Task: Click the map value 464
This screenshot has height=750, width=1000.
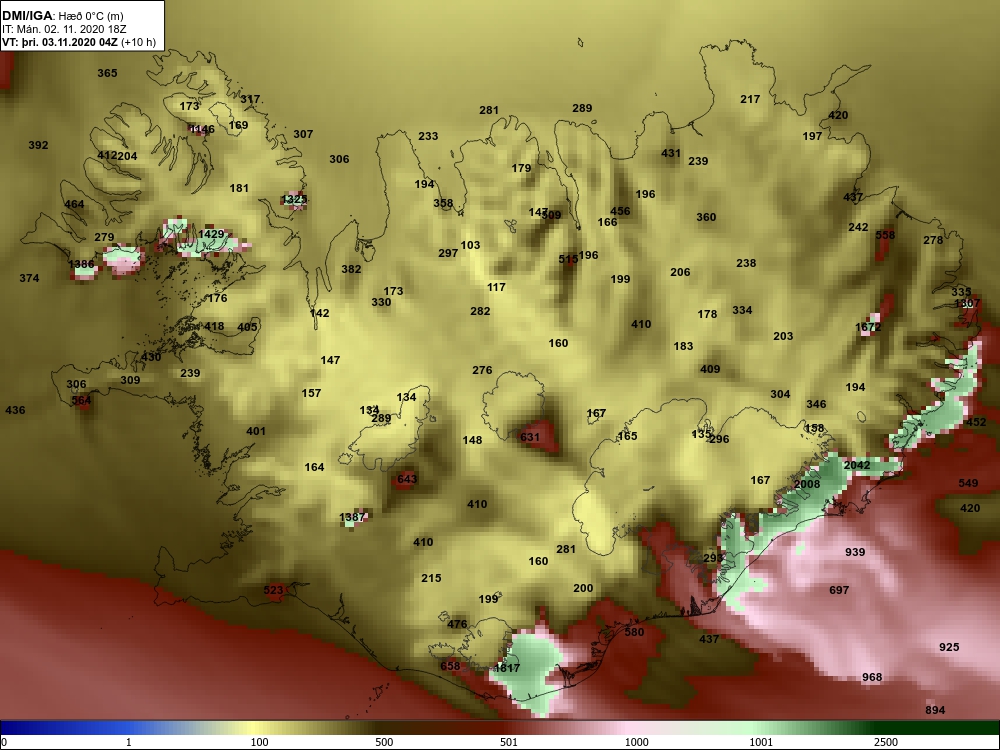Action: pos(74,205)
